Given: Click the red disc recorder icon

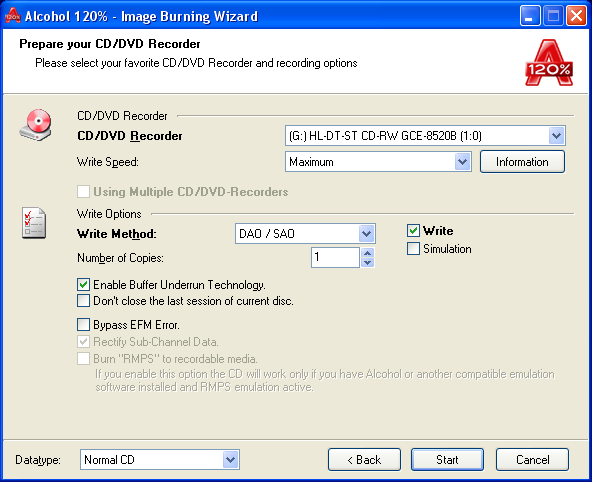Looking at the screenshot, I should tap(35, 125).
